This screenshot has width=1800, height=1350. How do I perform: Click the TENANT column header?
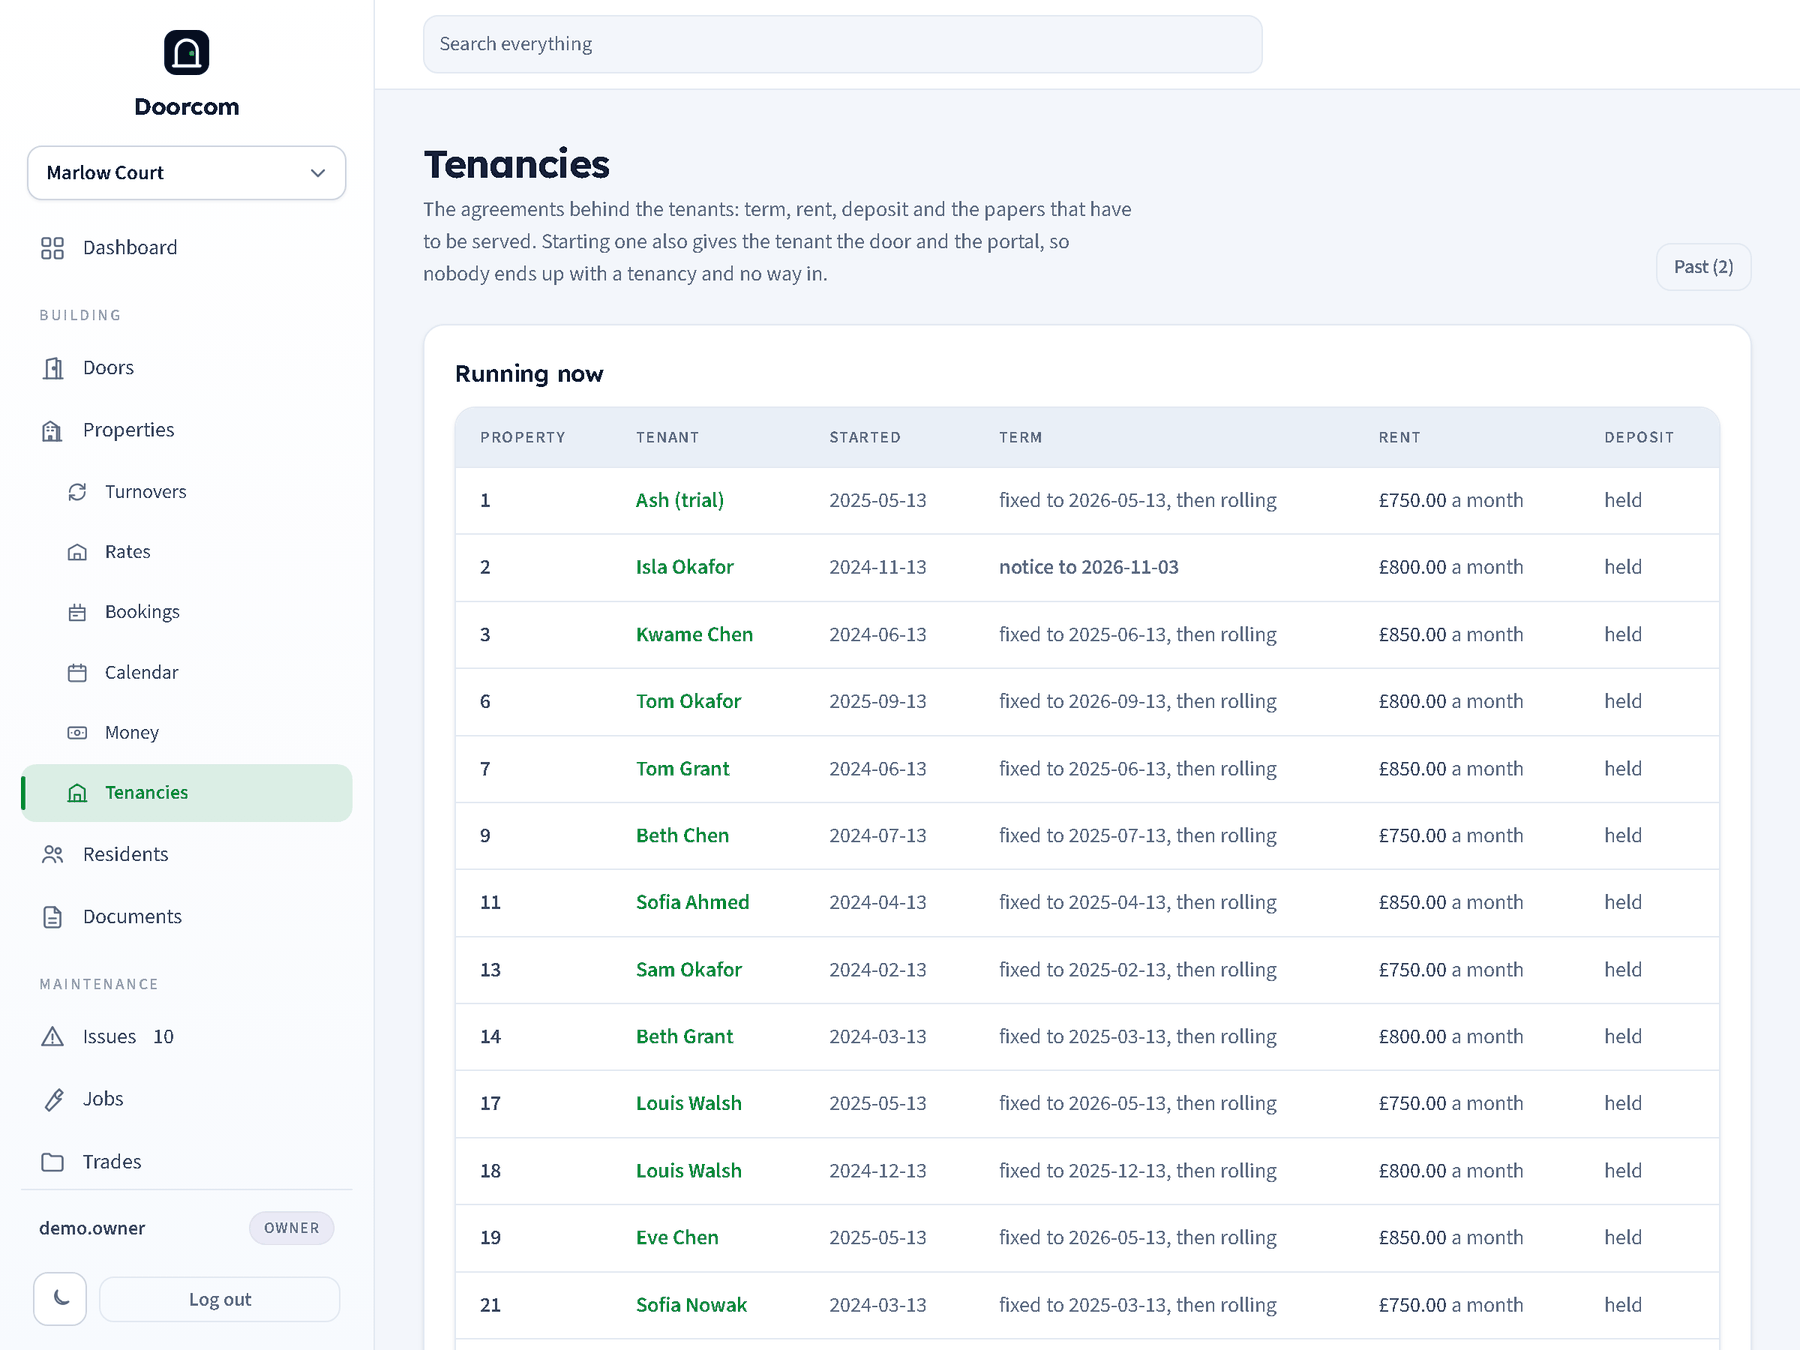click(668, 437)
